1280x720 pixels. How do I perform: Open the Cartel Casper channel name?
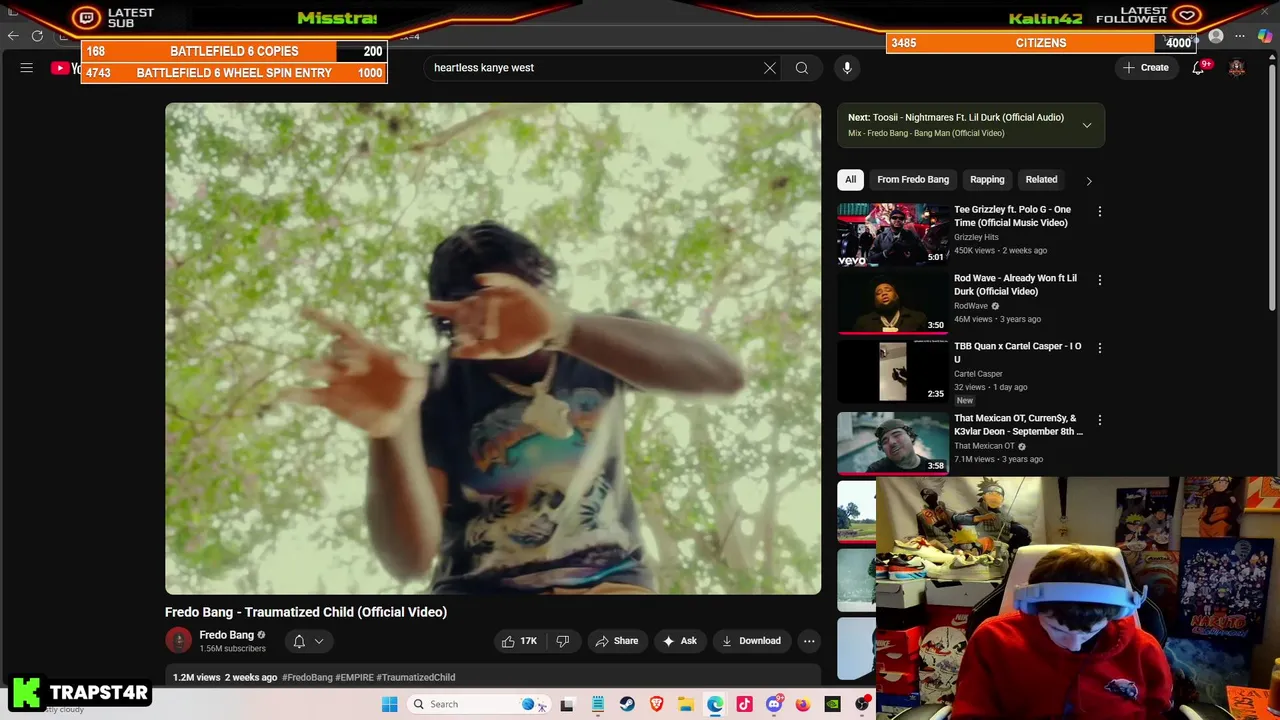pyautogui.click(x=978, y=374)
